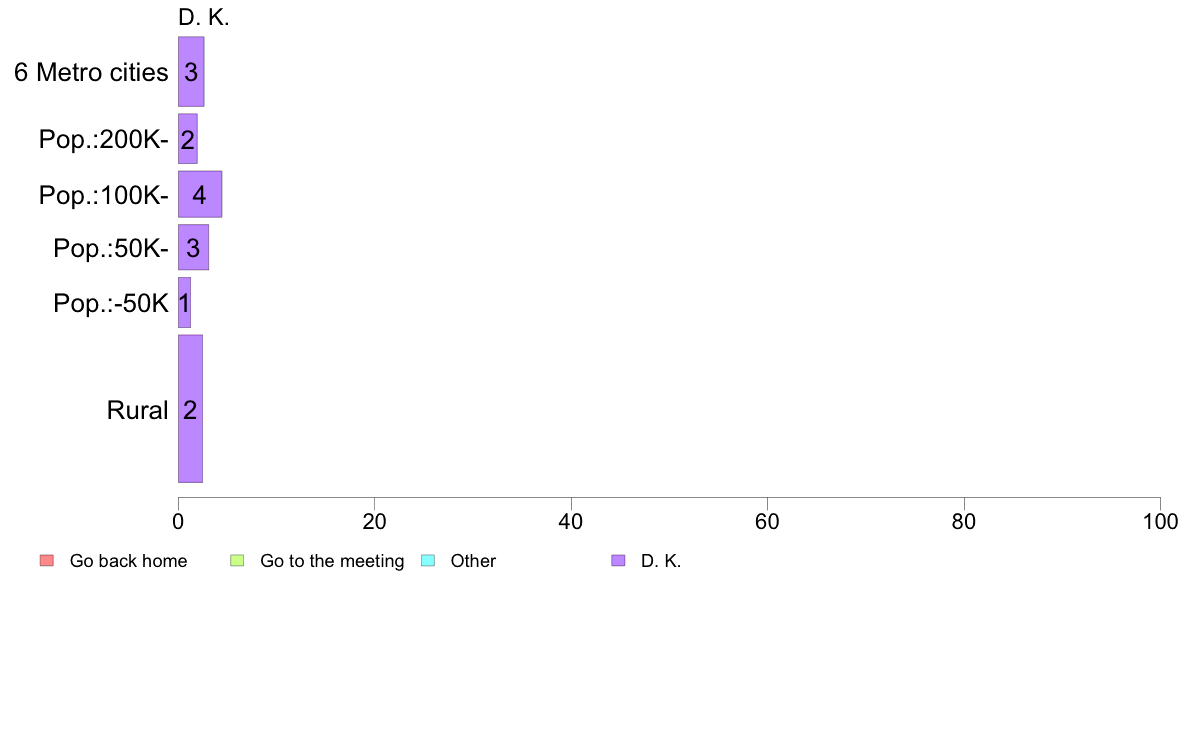Screen dimensions: 1188x736
Task: Select the 6 Metro cities bar
Action: 191,71
